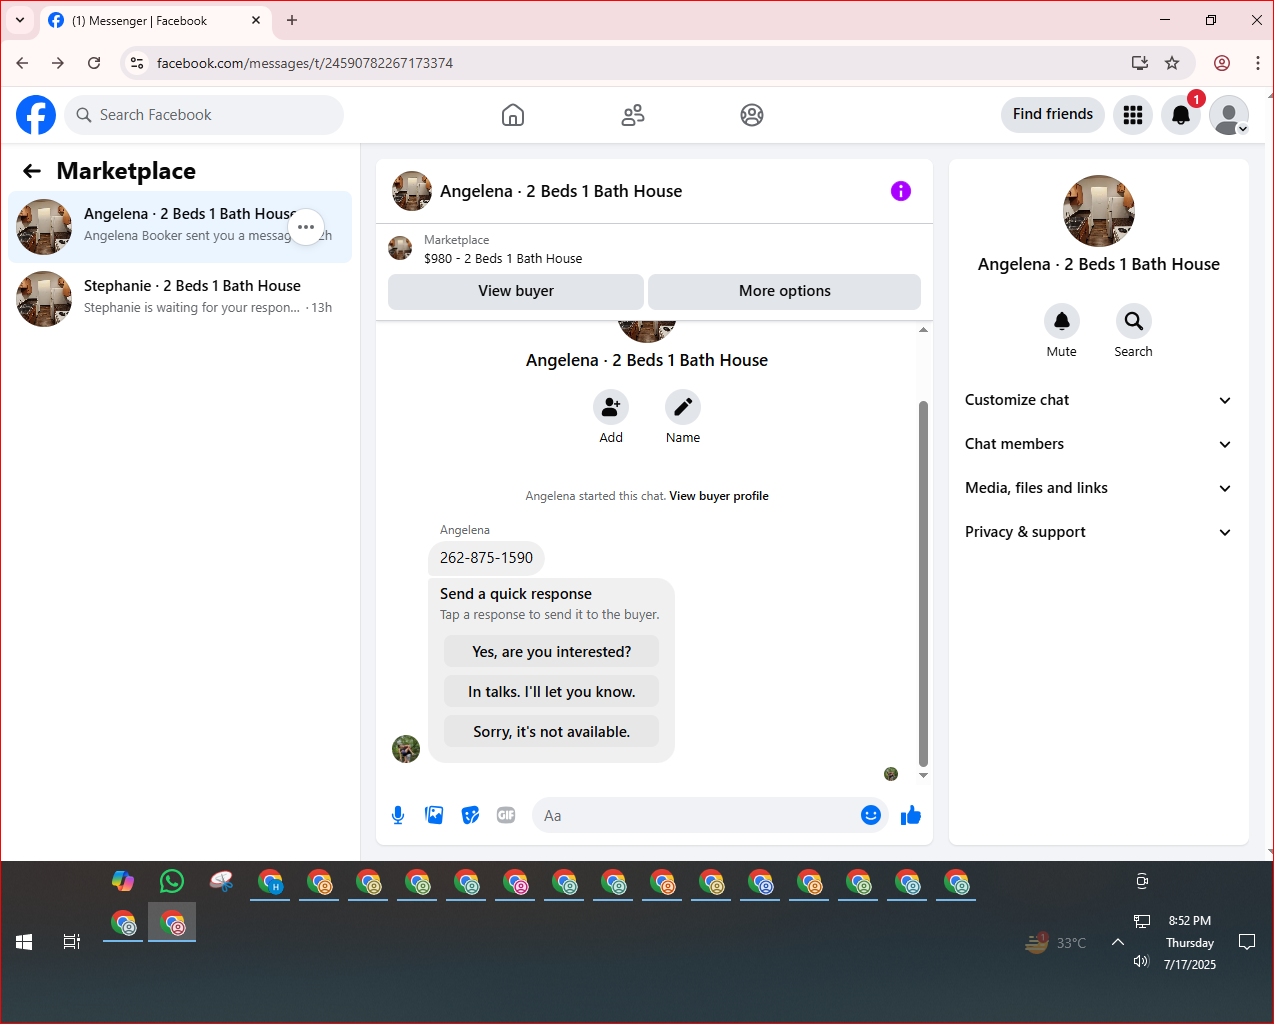Screen dimensions: 1274x1024
Task: Select the Messenger Facebook browser tab
Action: (x=155, y=21)
